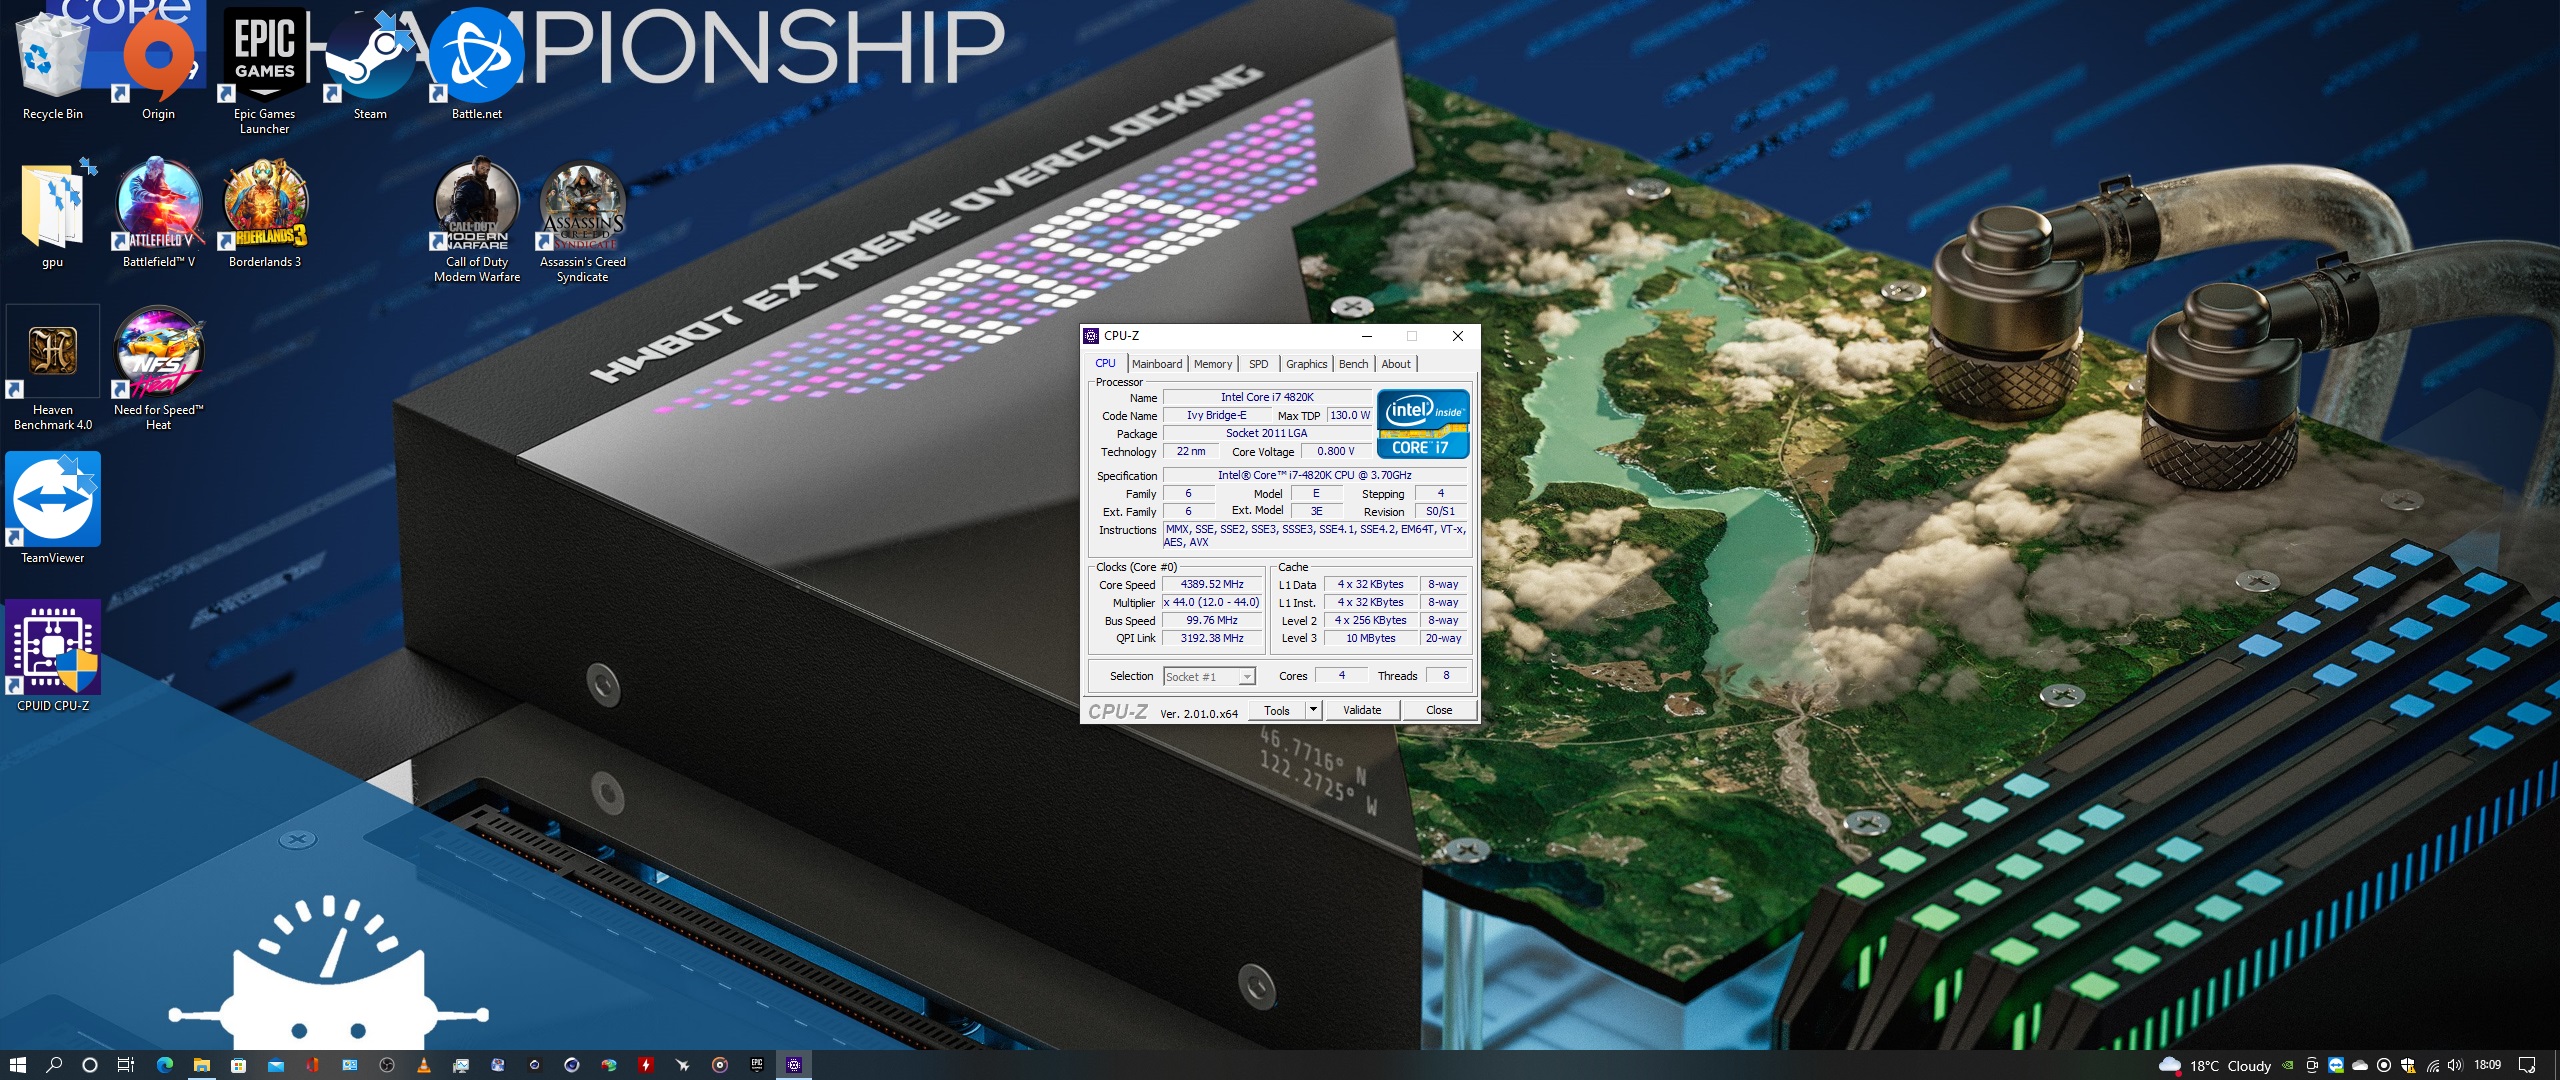Switch to the Bench tab

pyautogui.click(x=1353, y=364)
